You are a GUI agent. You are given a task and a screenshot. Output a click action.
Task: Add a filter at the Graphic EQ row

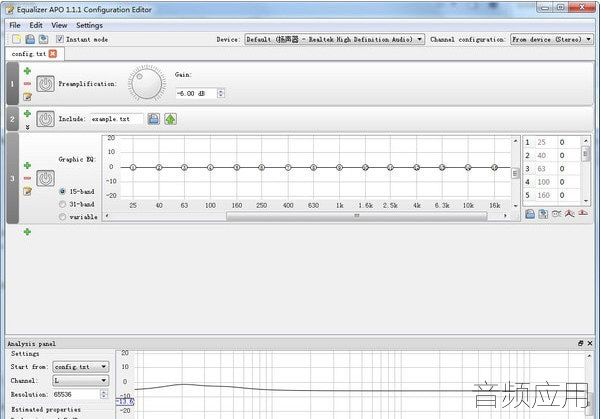27,166
